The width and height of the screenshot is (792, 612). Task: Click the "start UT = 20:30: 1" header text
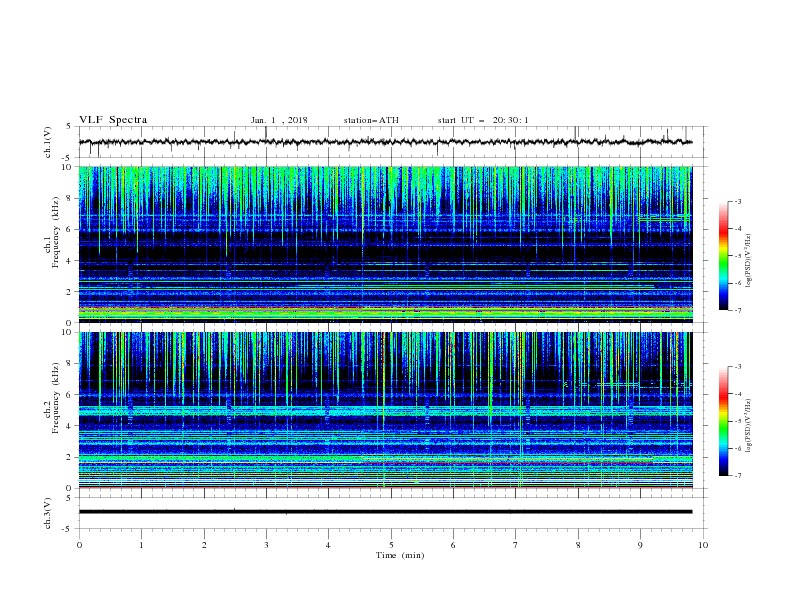[483, 120]
